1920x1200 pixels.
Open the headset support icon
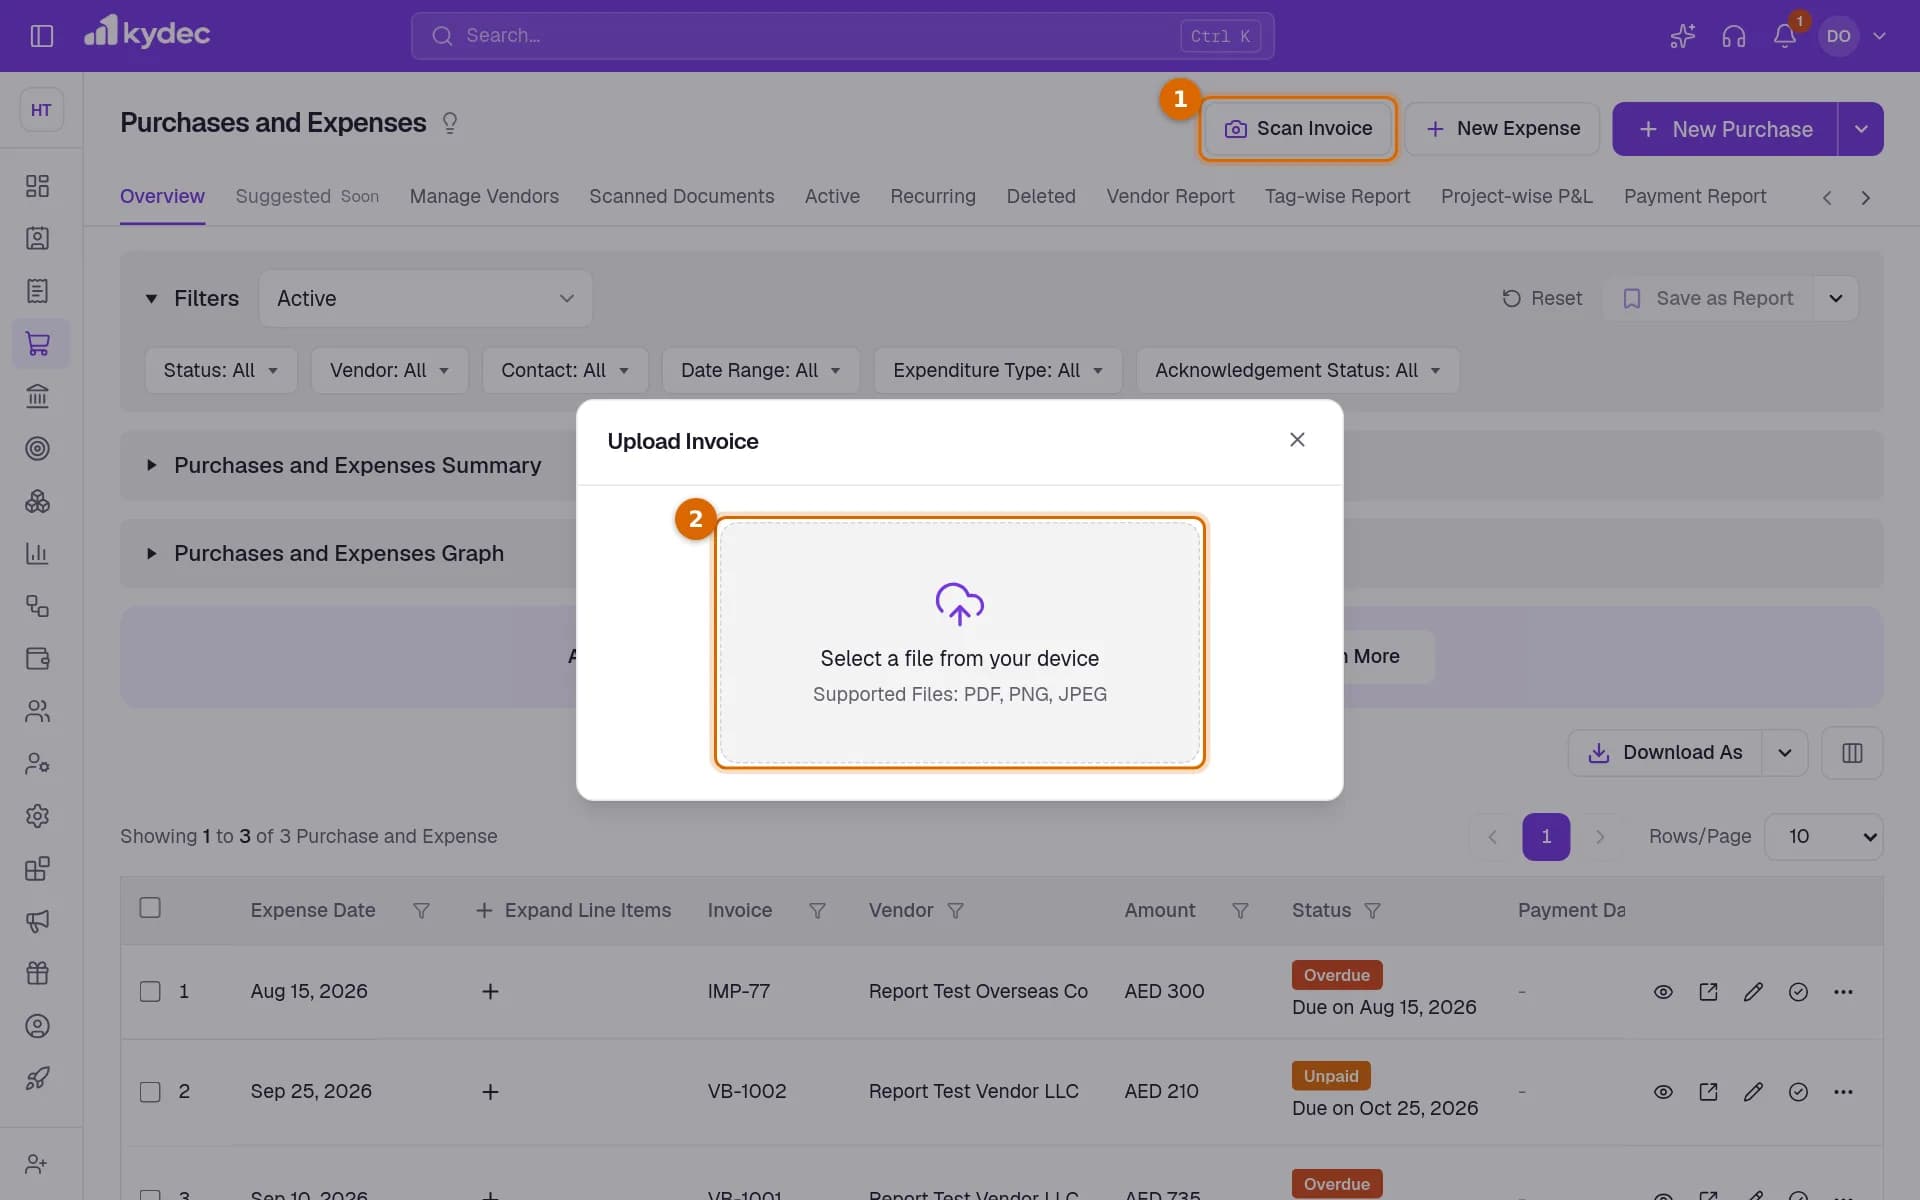click(1733, 36)
